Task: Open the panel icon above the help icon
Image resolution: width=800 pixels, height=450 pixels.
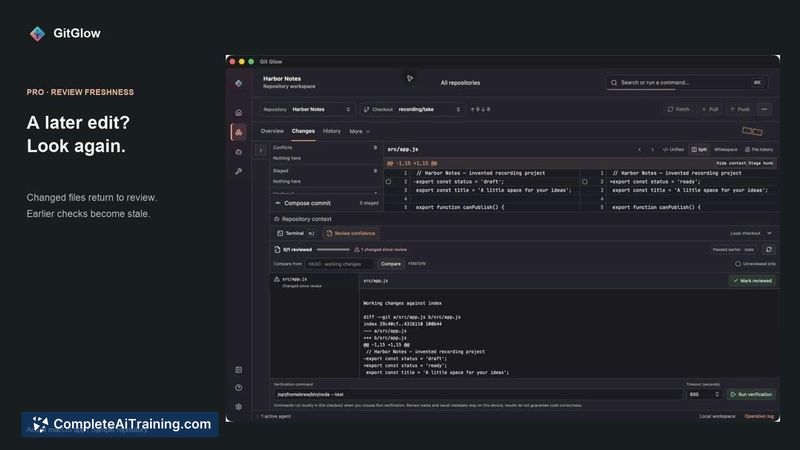Action: 238,369
